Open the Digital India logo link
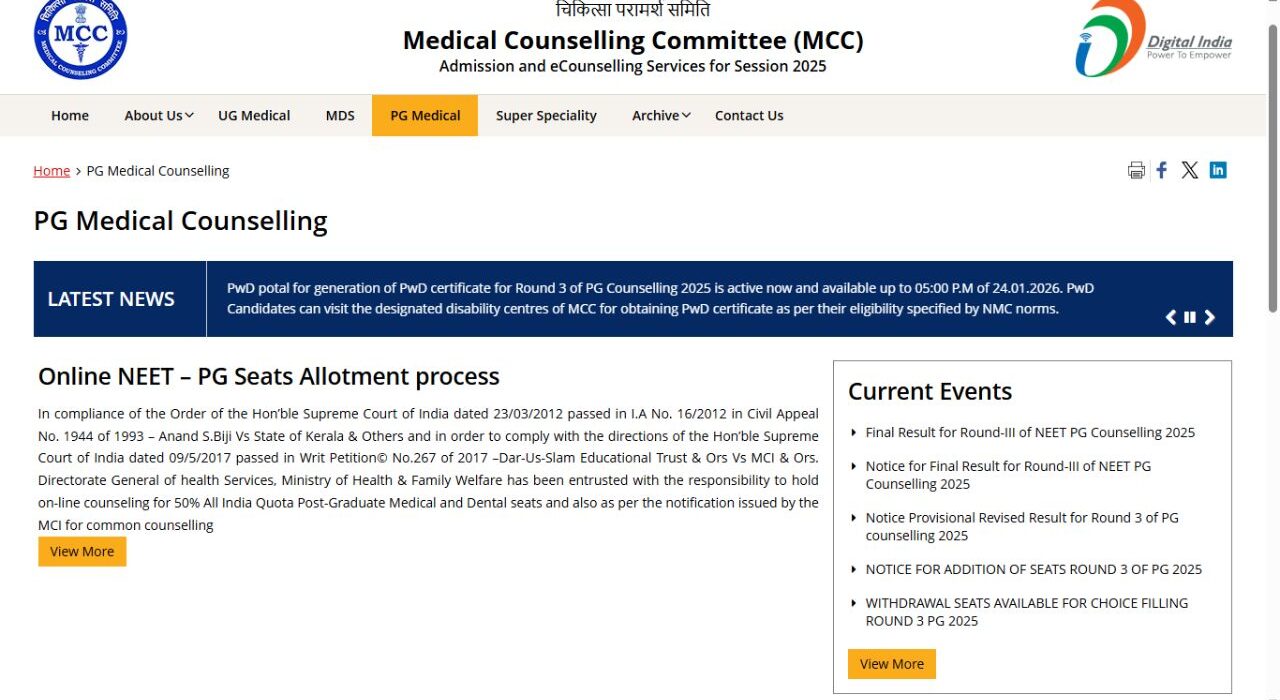The width and height of the screenshot is (1280, 700). point(1150,42)
